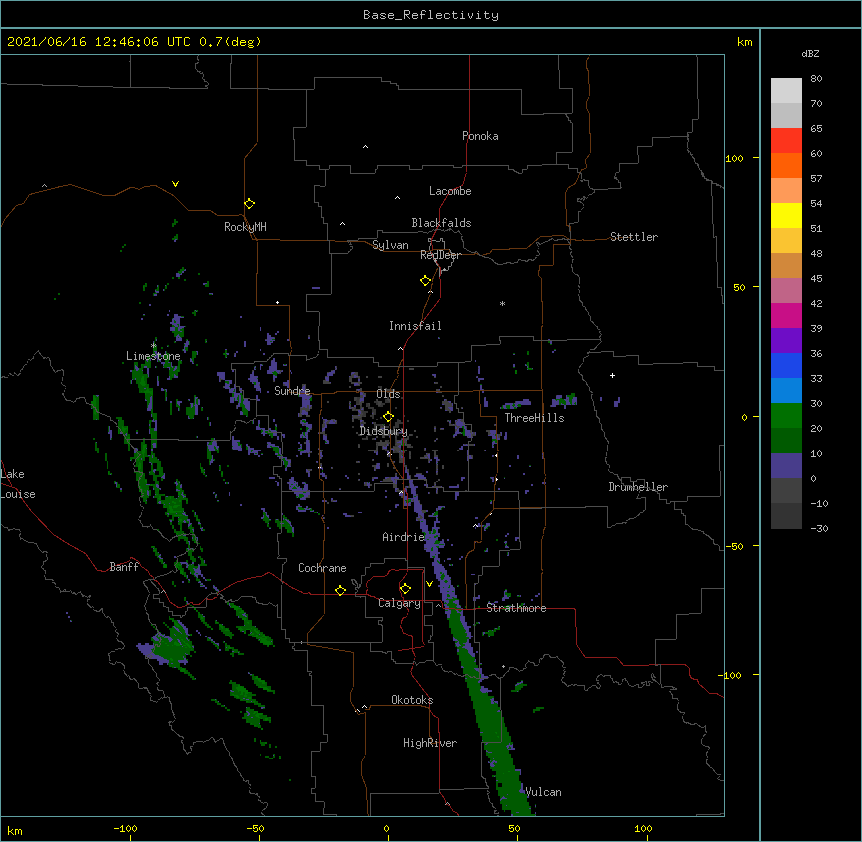Click the 2021/06/16 12:46:06 UTC timestamp
This screenshot has width=862, height=842.
(99, 42)
